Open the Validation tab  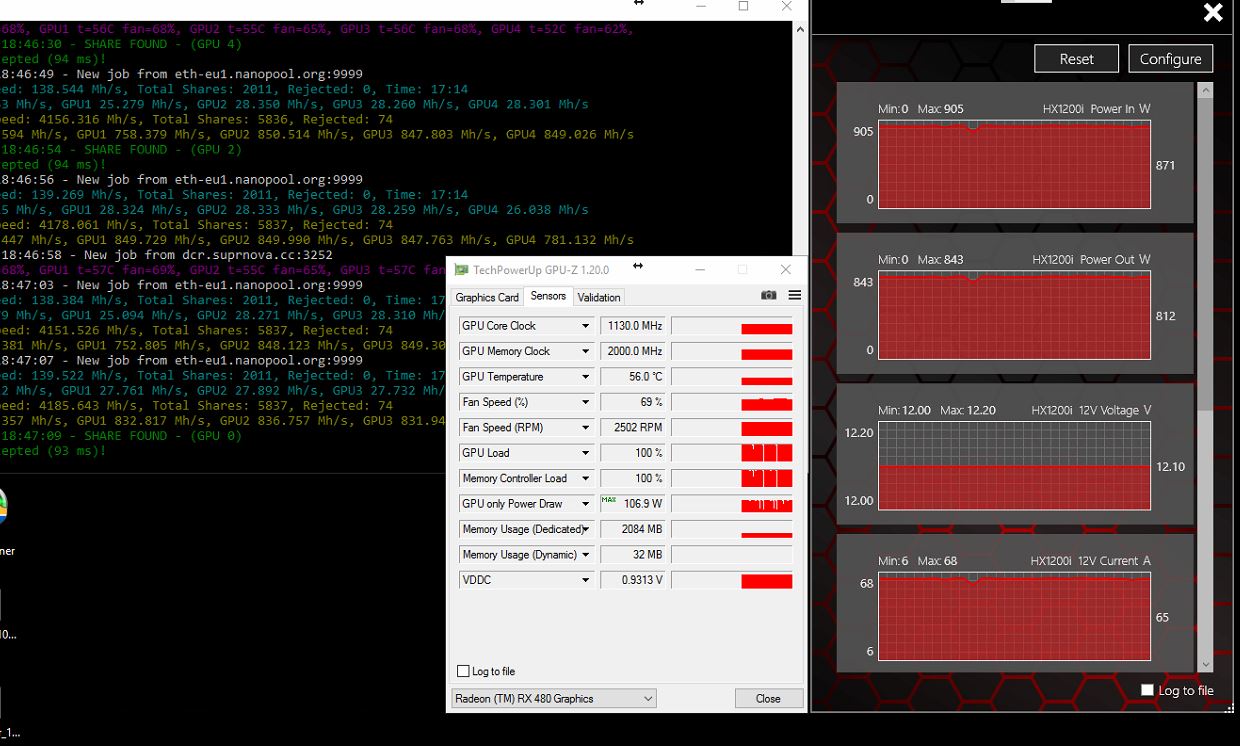599,297
